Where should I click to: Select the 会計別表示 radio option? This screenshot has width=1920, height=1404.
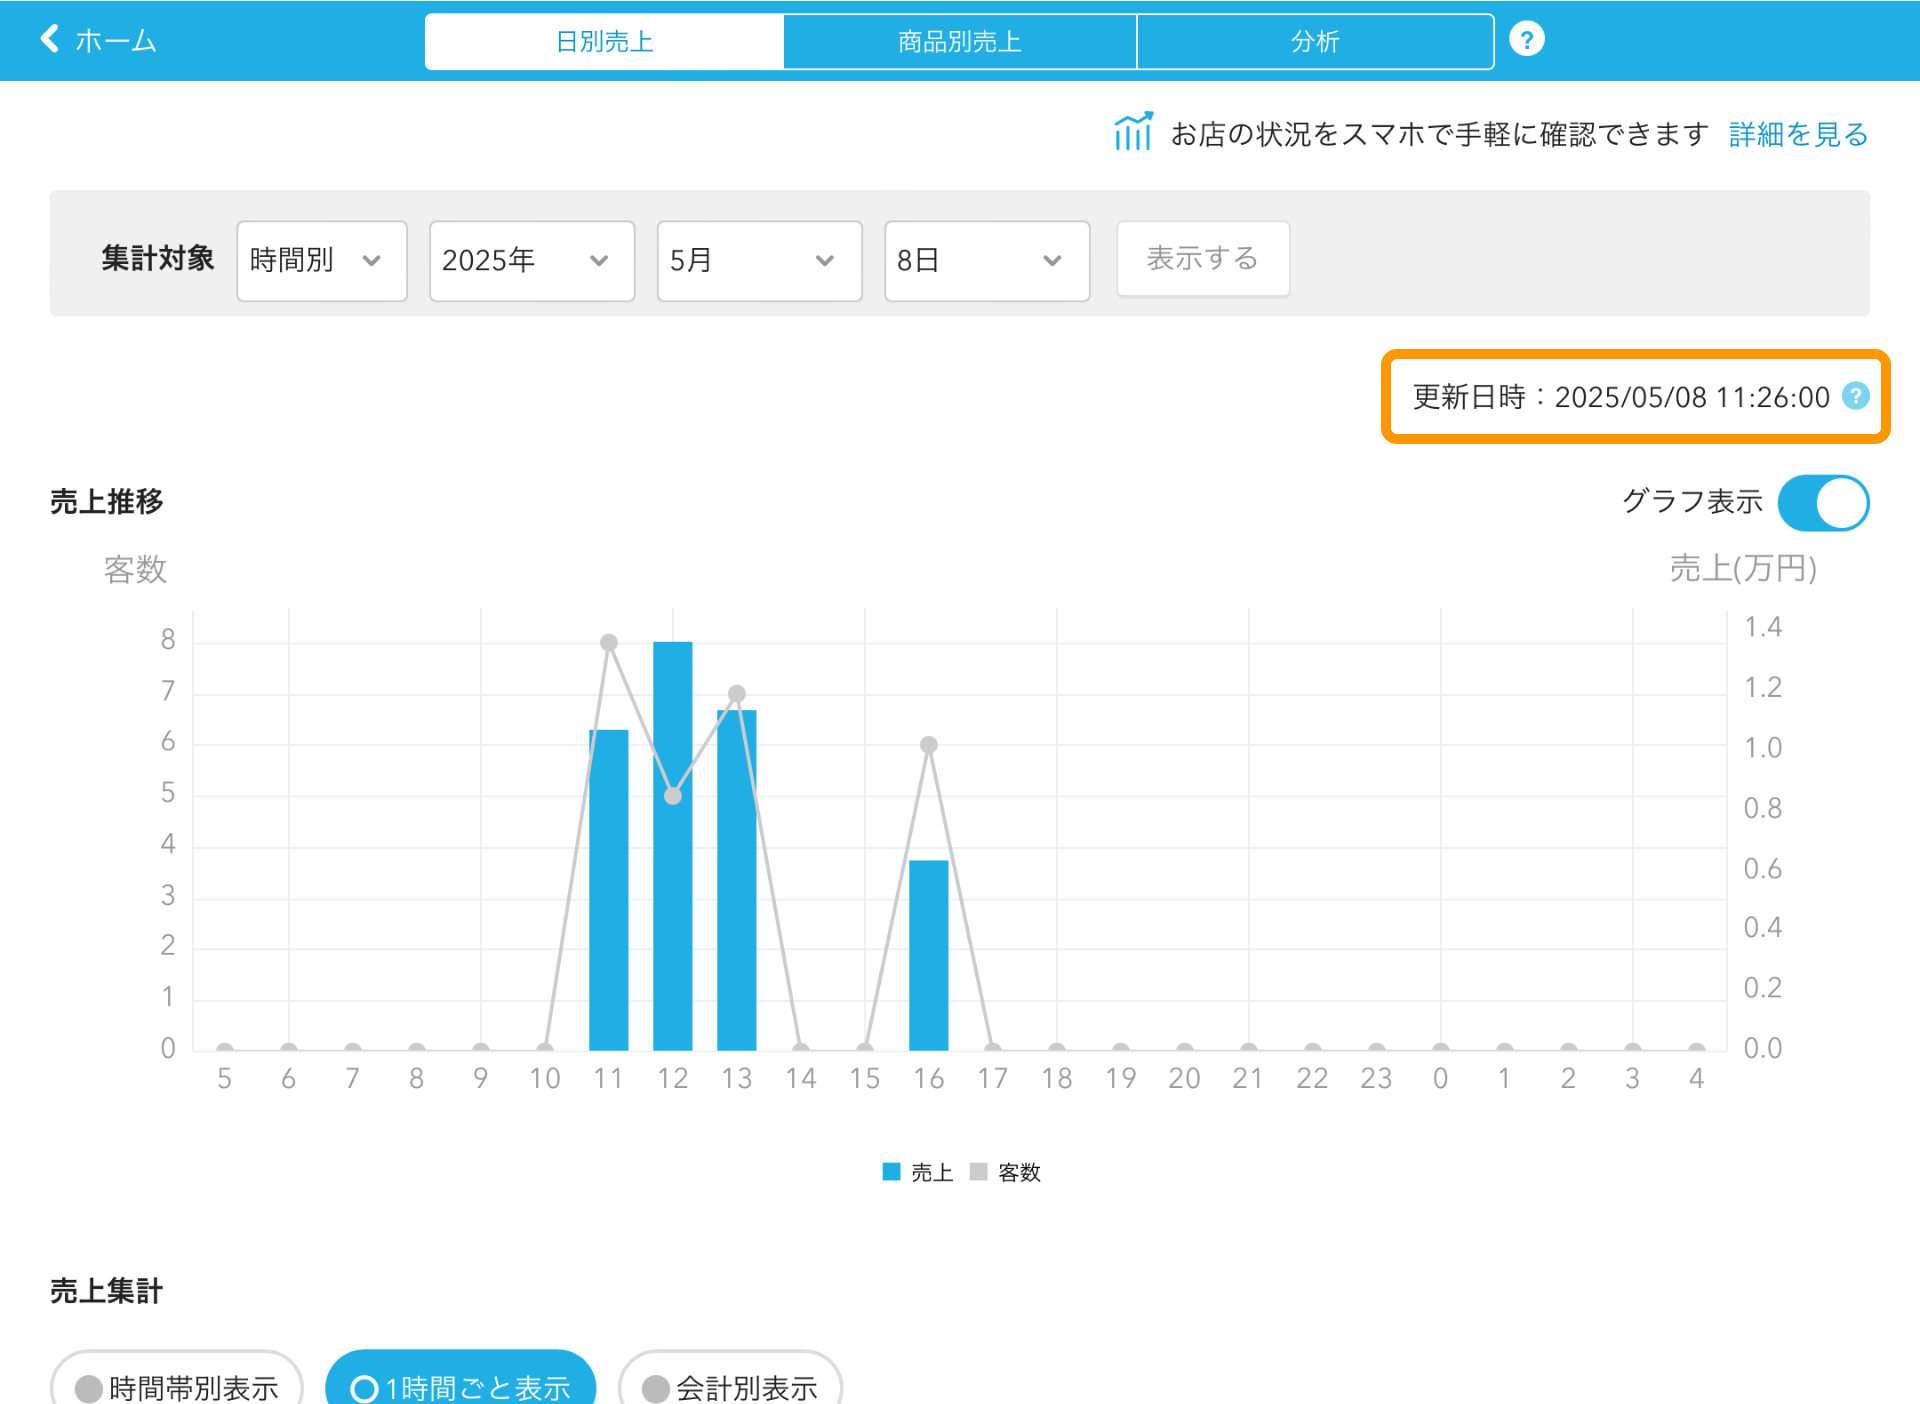(x=730, y=1386)
